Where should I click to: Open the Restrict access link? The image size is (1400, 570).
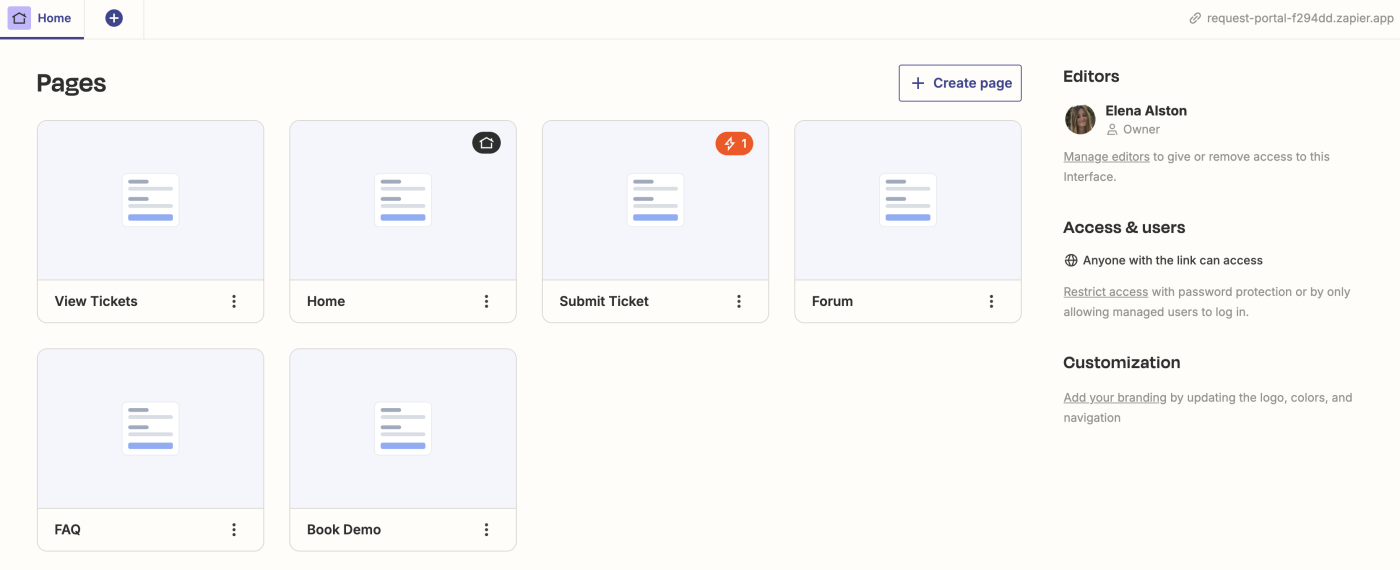pyautogui.click(x=1105, y=292)
